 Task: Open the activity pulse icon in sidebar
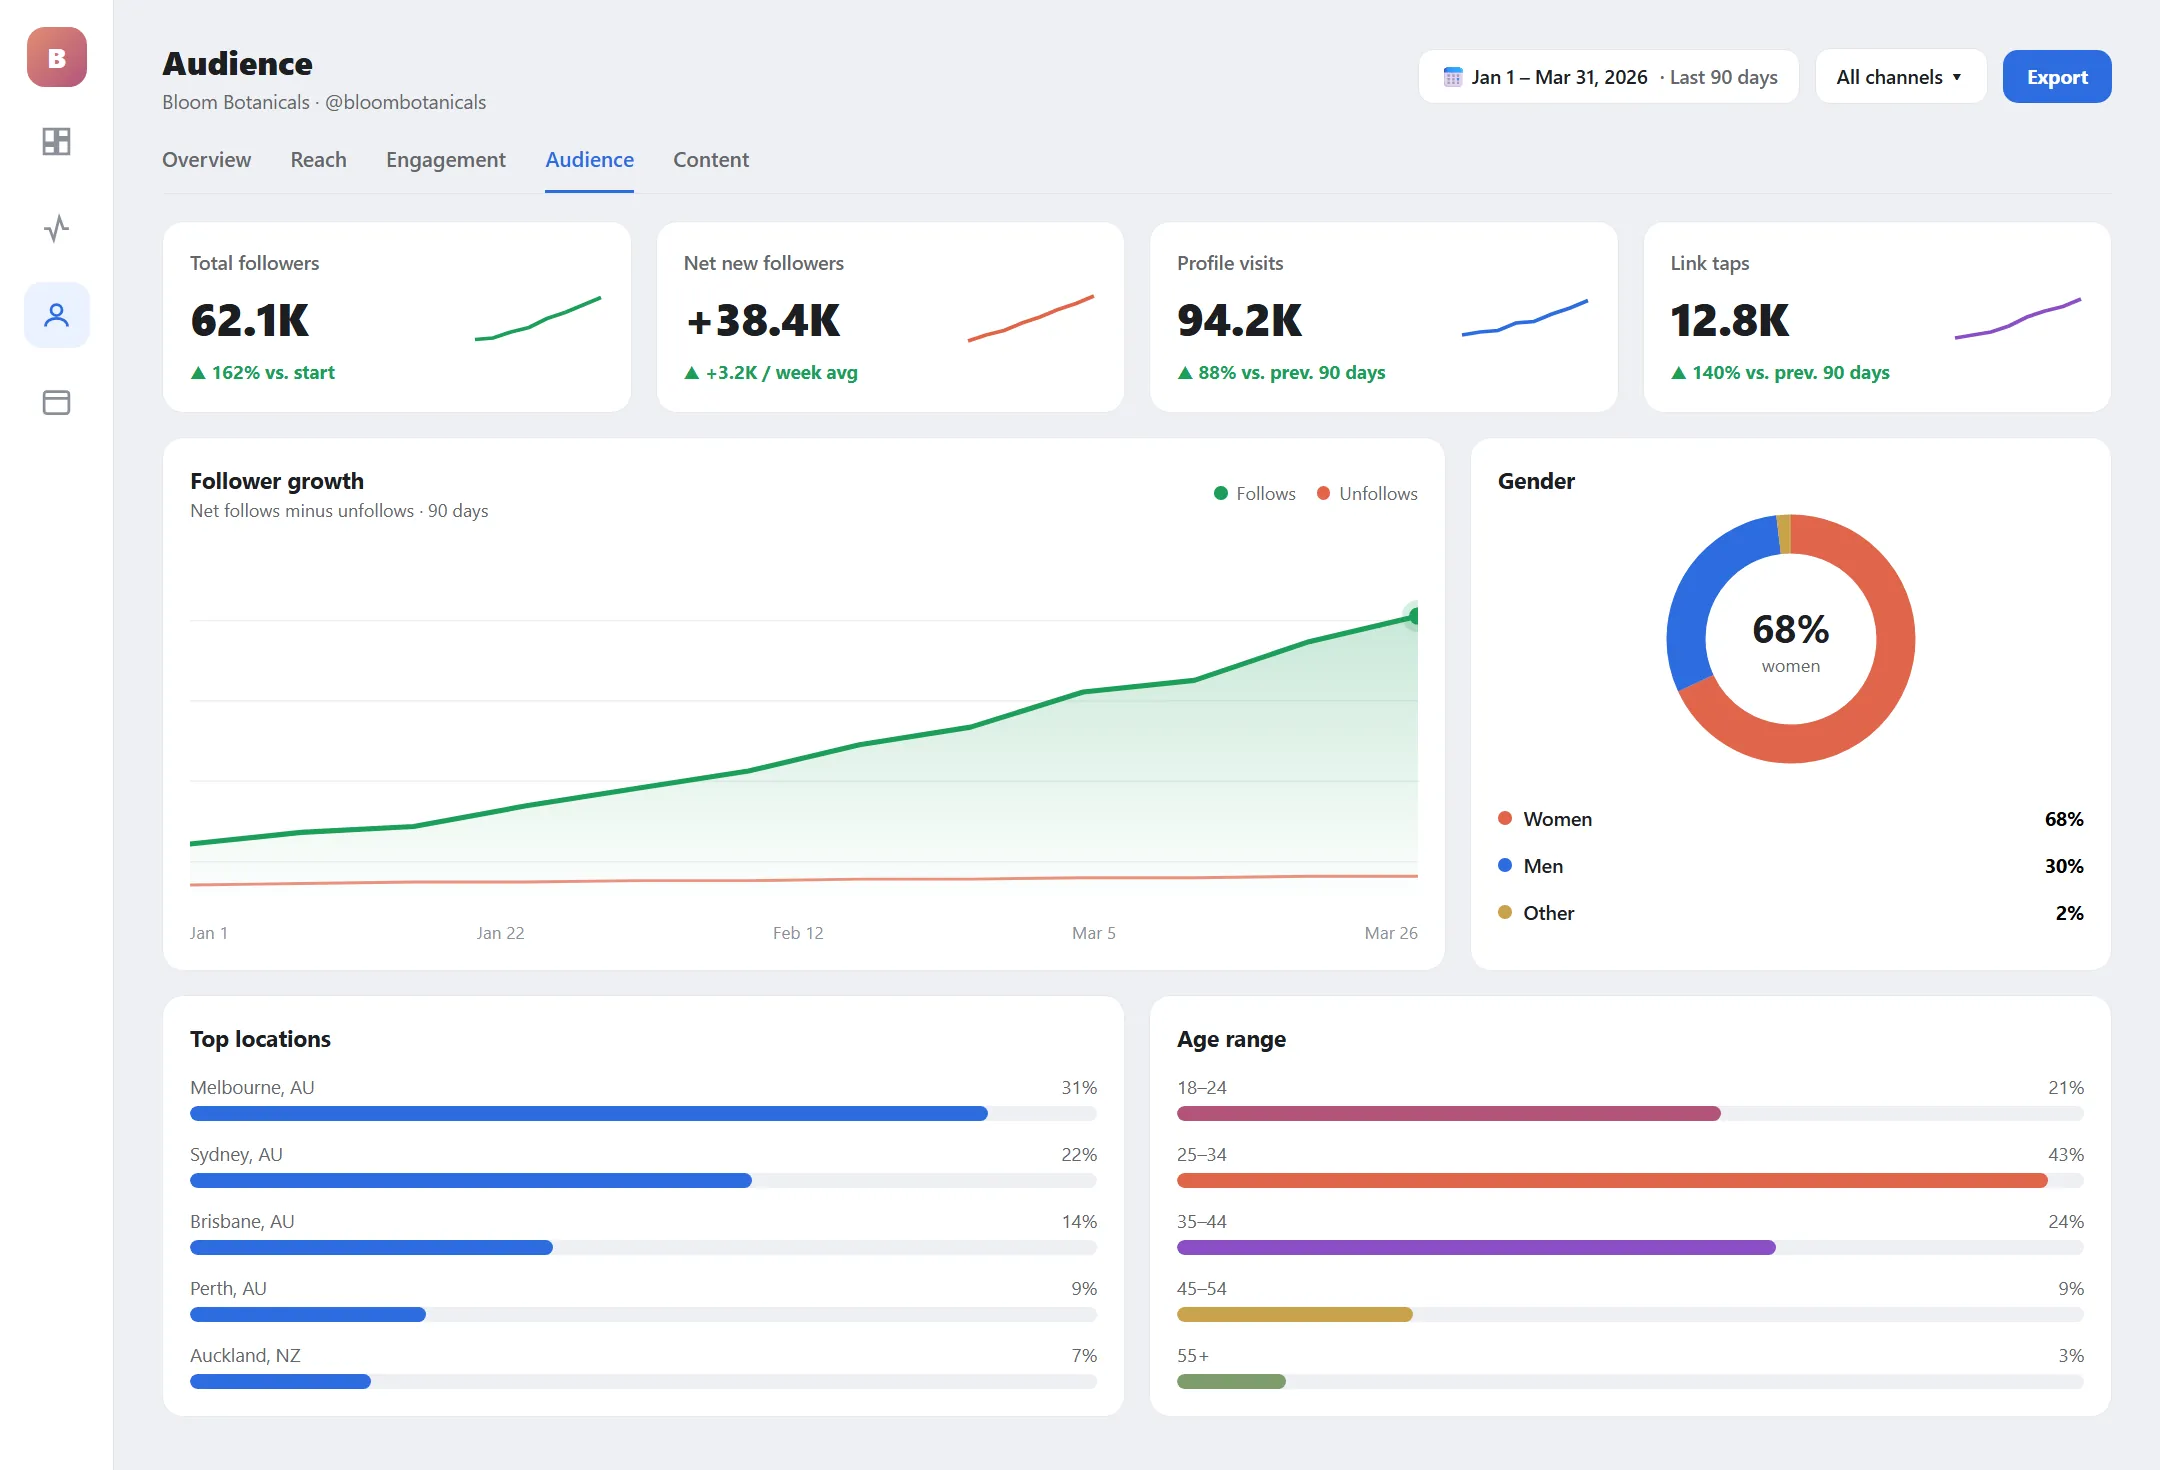click(x=57, y=229)
